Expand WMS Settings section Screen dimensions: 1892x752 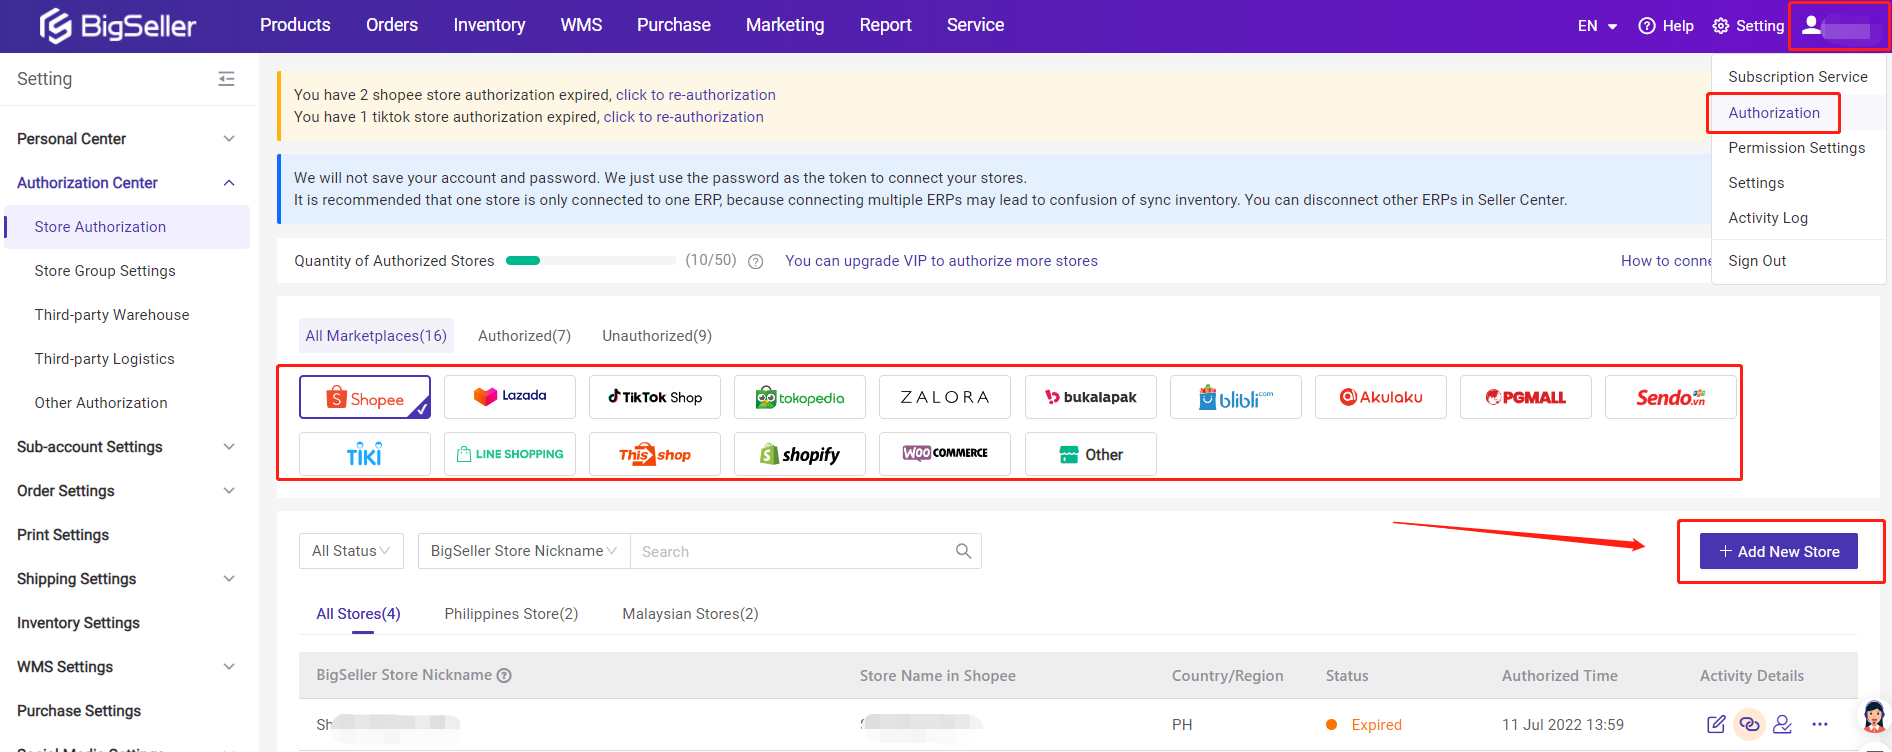(229, 667)
